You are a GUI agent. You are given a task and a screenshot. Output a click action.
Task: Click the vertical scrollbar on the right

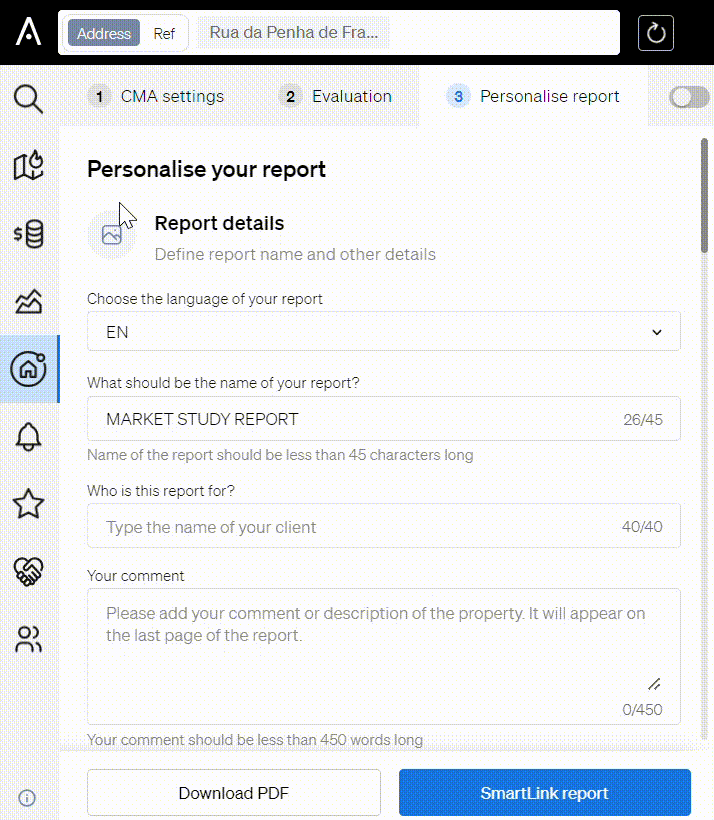[x=704, y=196]
